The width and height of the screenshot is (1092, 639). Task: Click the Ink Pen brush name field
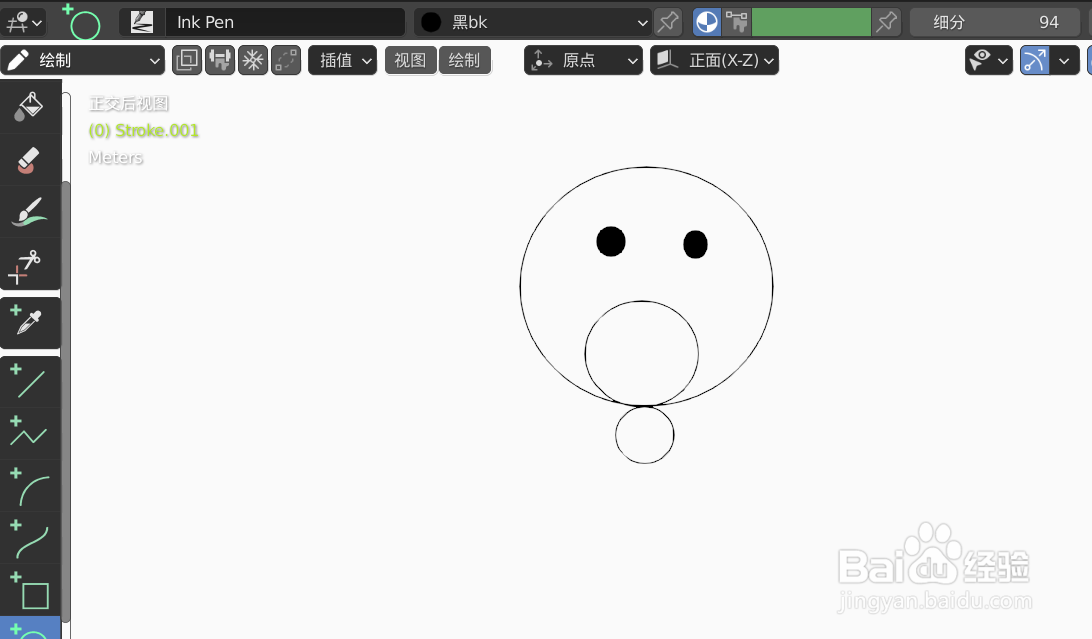coord(285,22)
